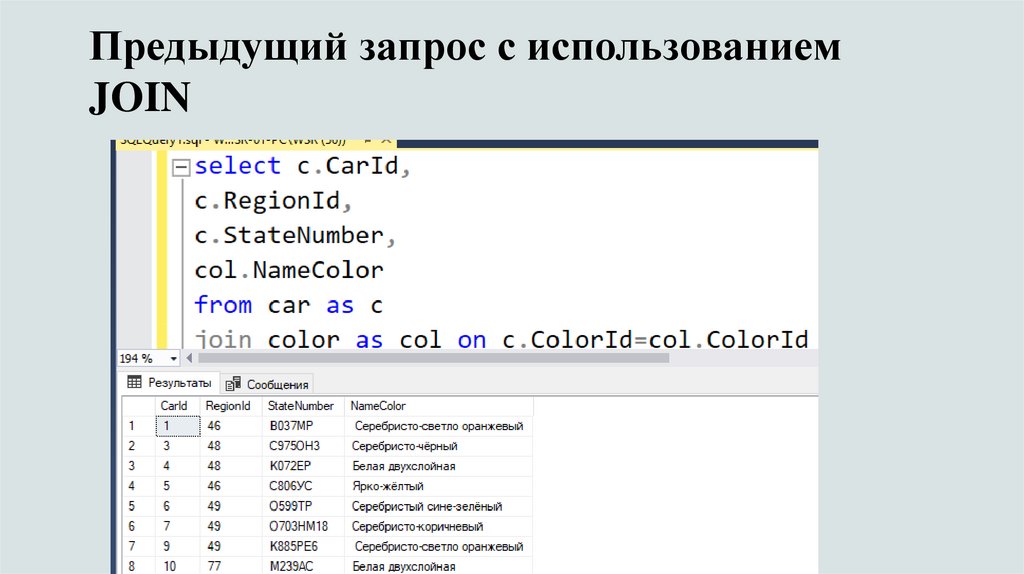Collapse the select query outline block
The height and width of the screenshot is (574, 1024).
pos(181,168)
